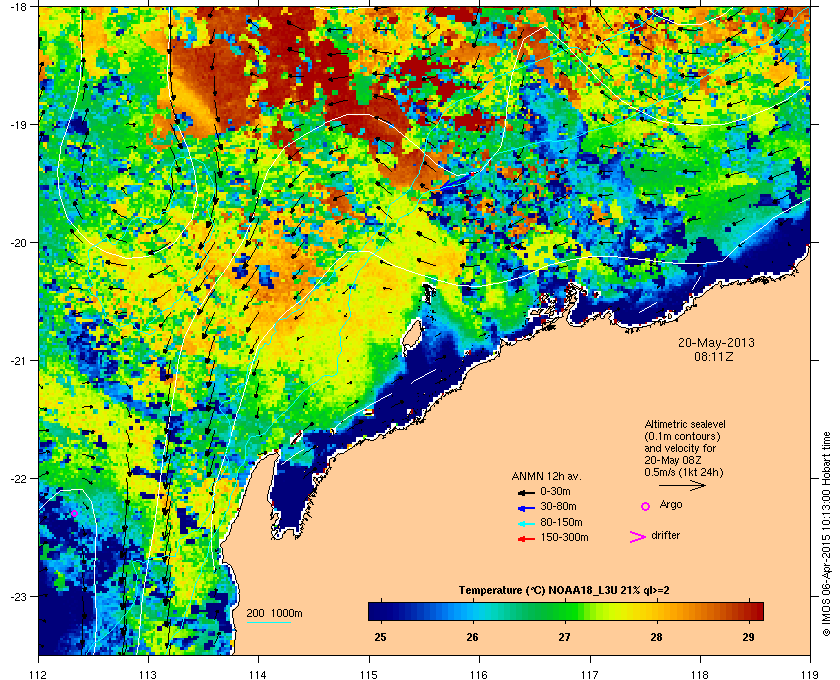Click the longitude axis label '114'
Viewport: 840px width, 680px height.
point(258,675)
